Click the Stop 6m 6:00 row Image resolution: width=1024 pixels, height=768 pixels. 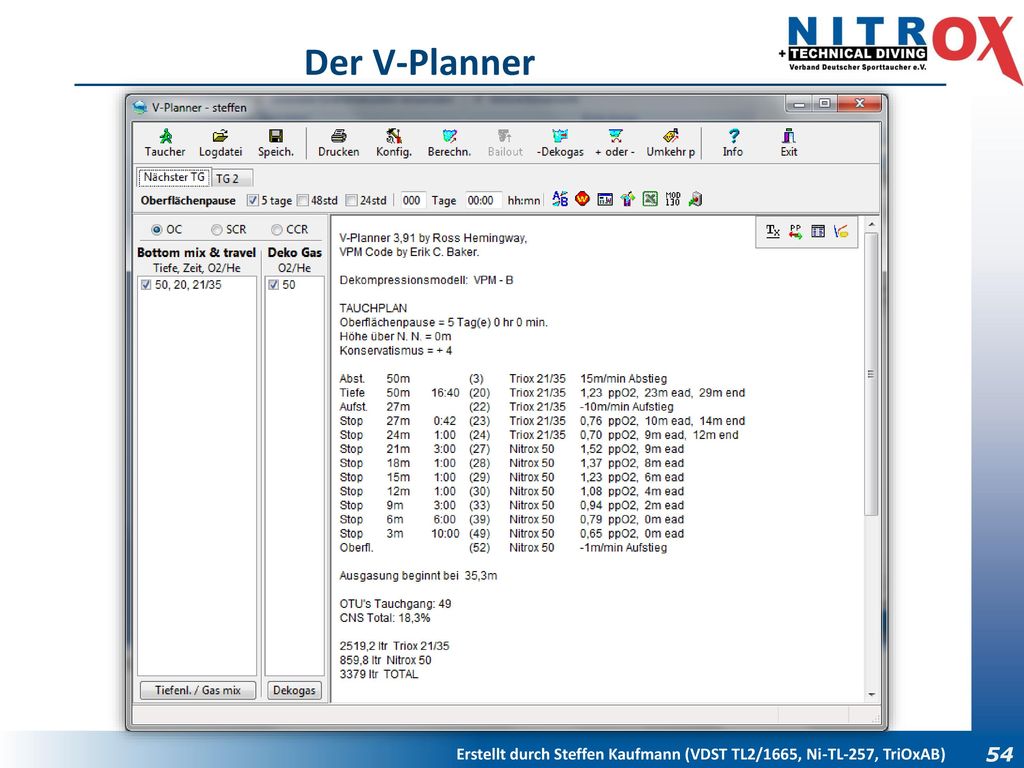512,520
